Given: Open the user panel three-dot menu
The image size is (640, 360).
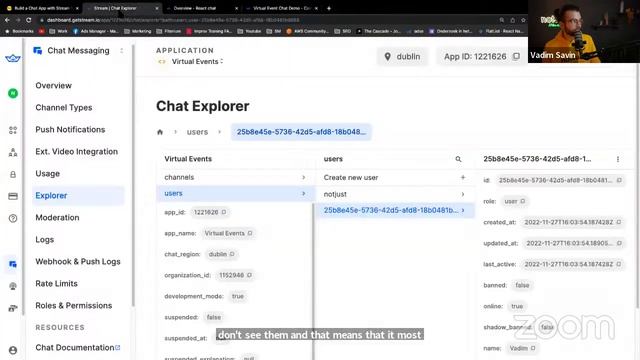Looking at the screenshot, I should pos(618,159).
